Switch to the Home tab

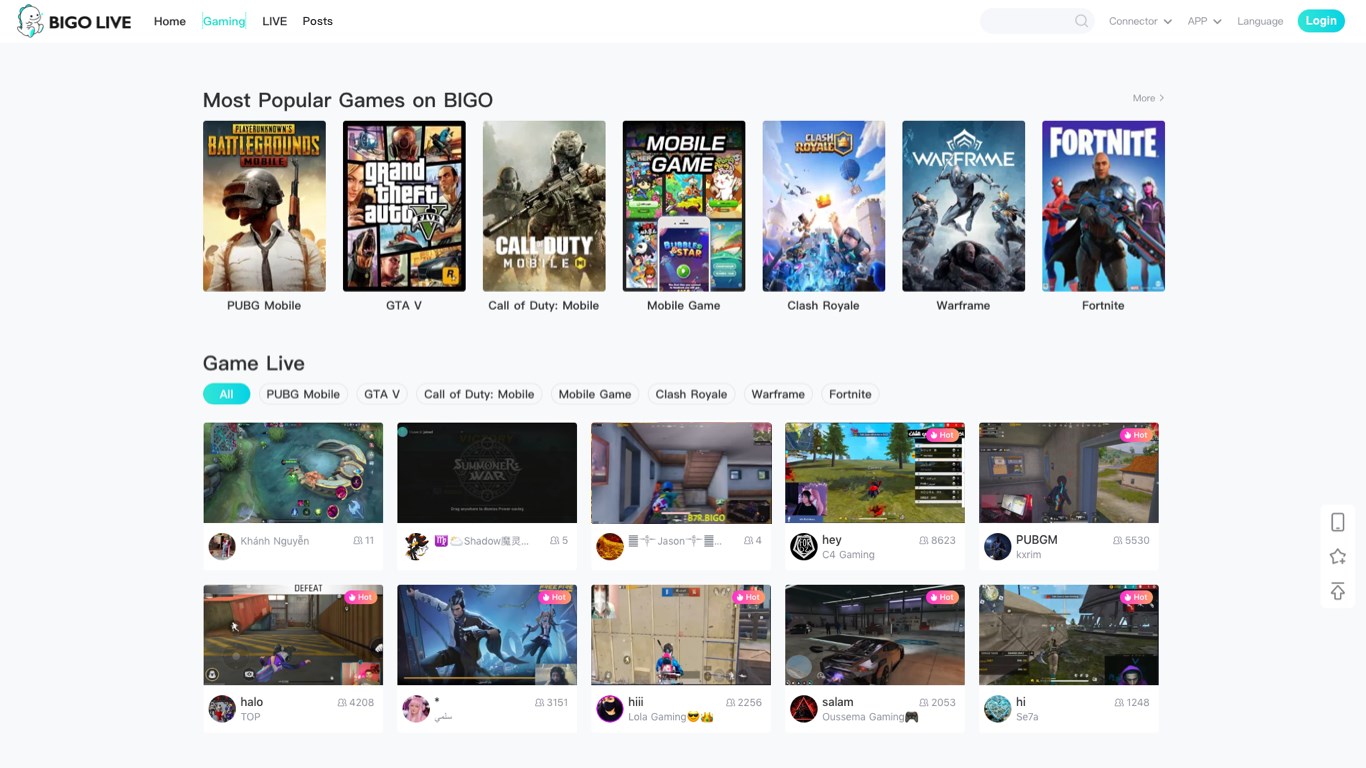(x=169, y=20)
